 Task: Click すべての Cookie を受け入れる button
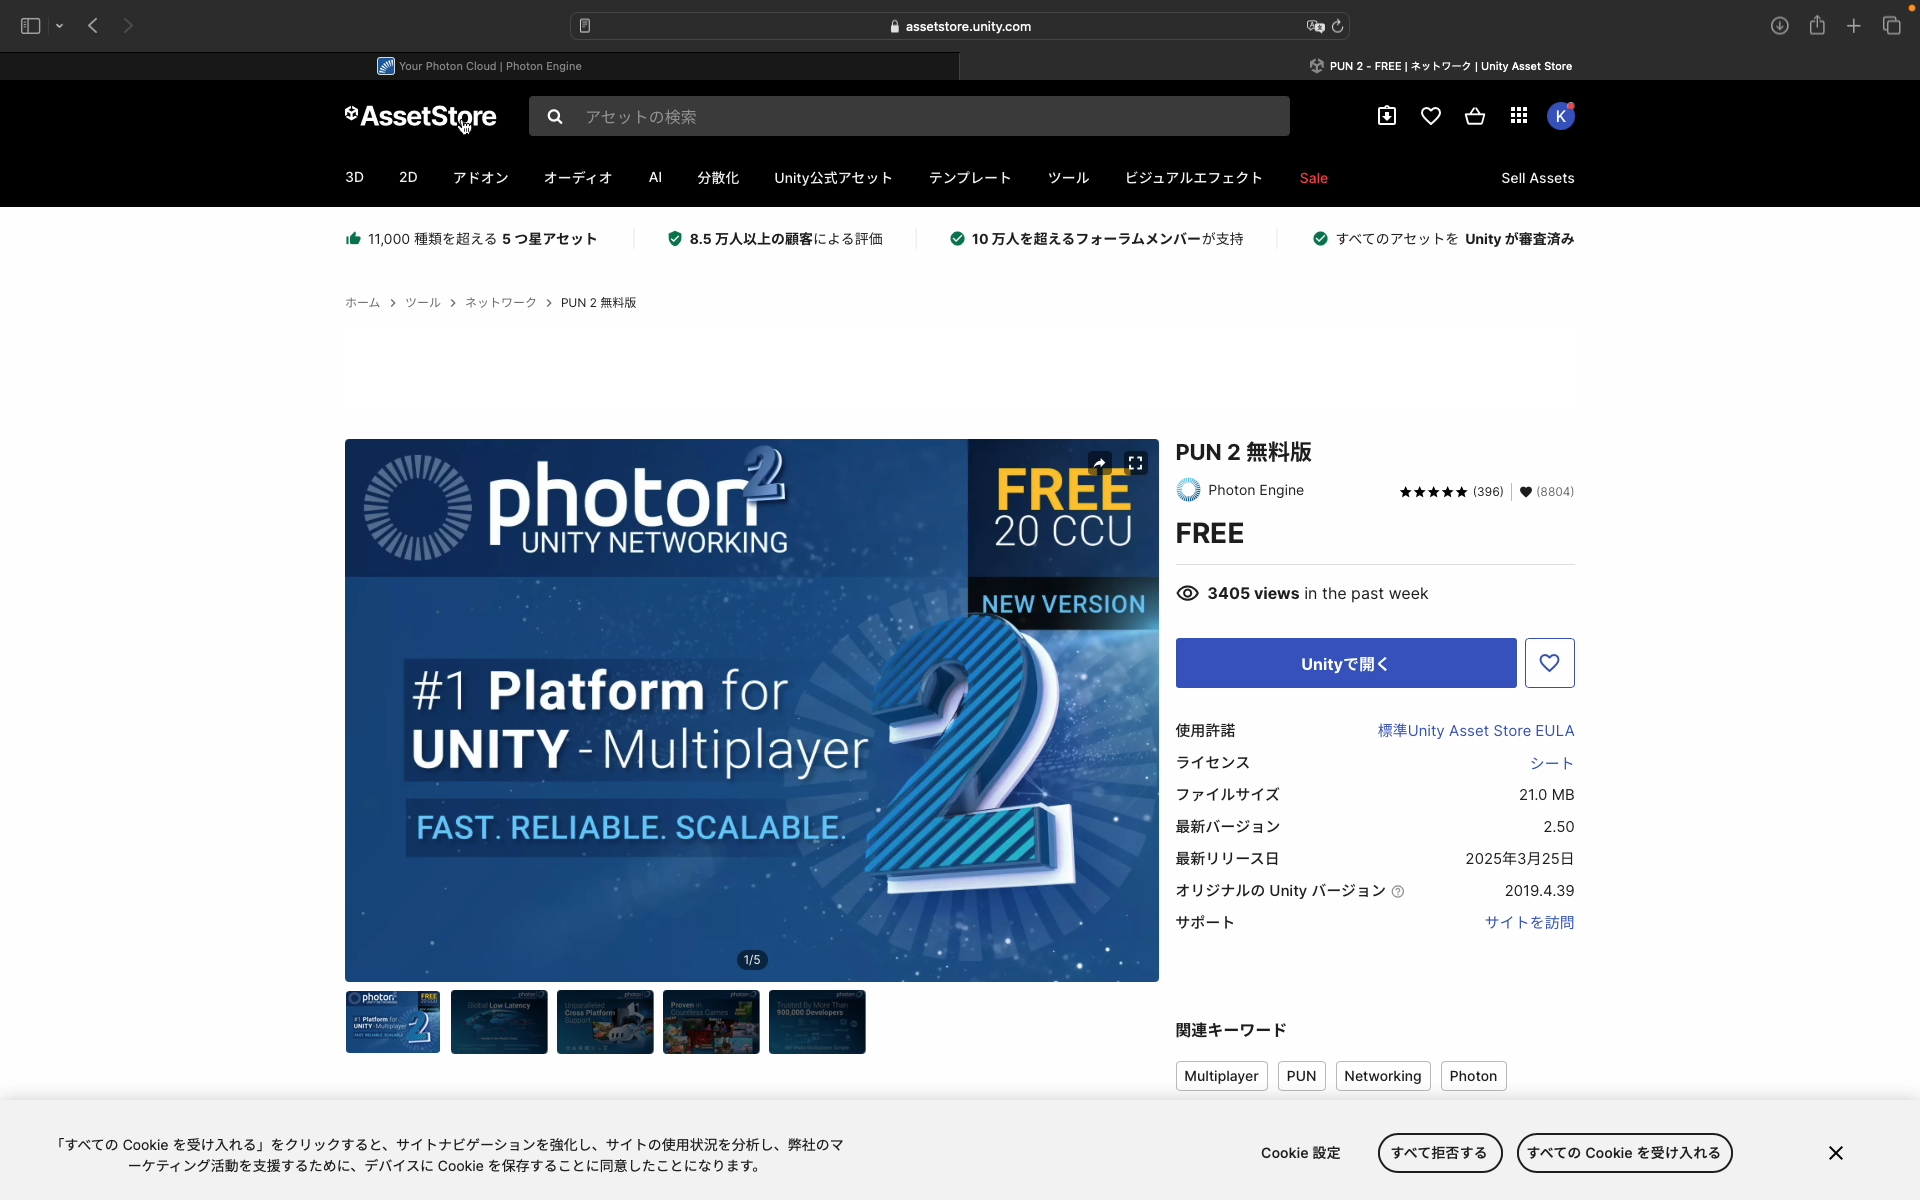click(x=1625, y=1153)
